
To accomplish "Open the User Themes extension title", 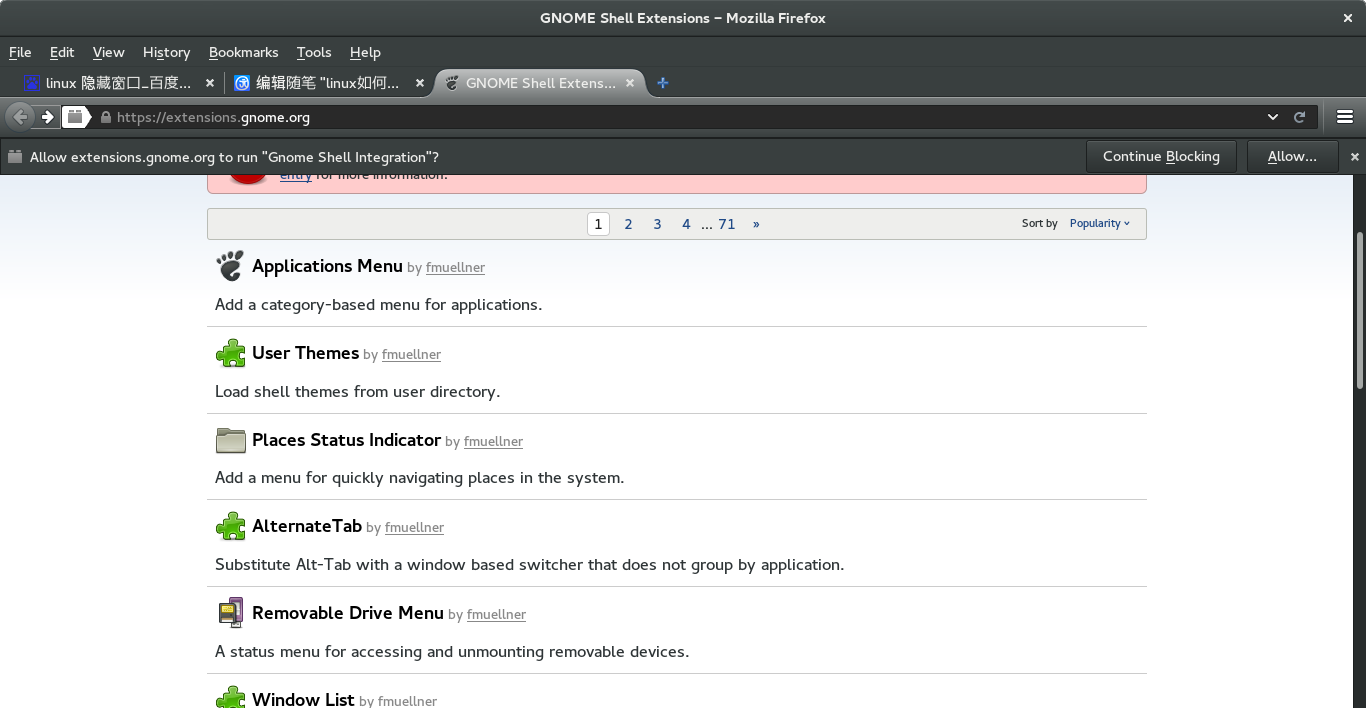I will tap(305, 353).
